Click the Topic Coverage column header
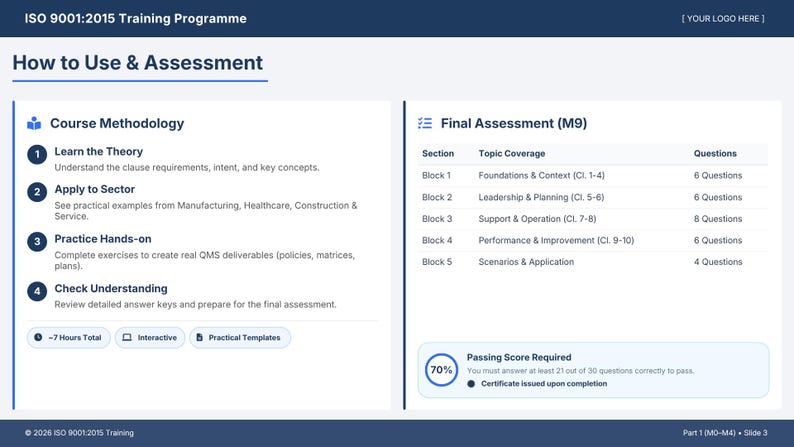 pyautogui.click(x=512, y=153)
